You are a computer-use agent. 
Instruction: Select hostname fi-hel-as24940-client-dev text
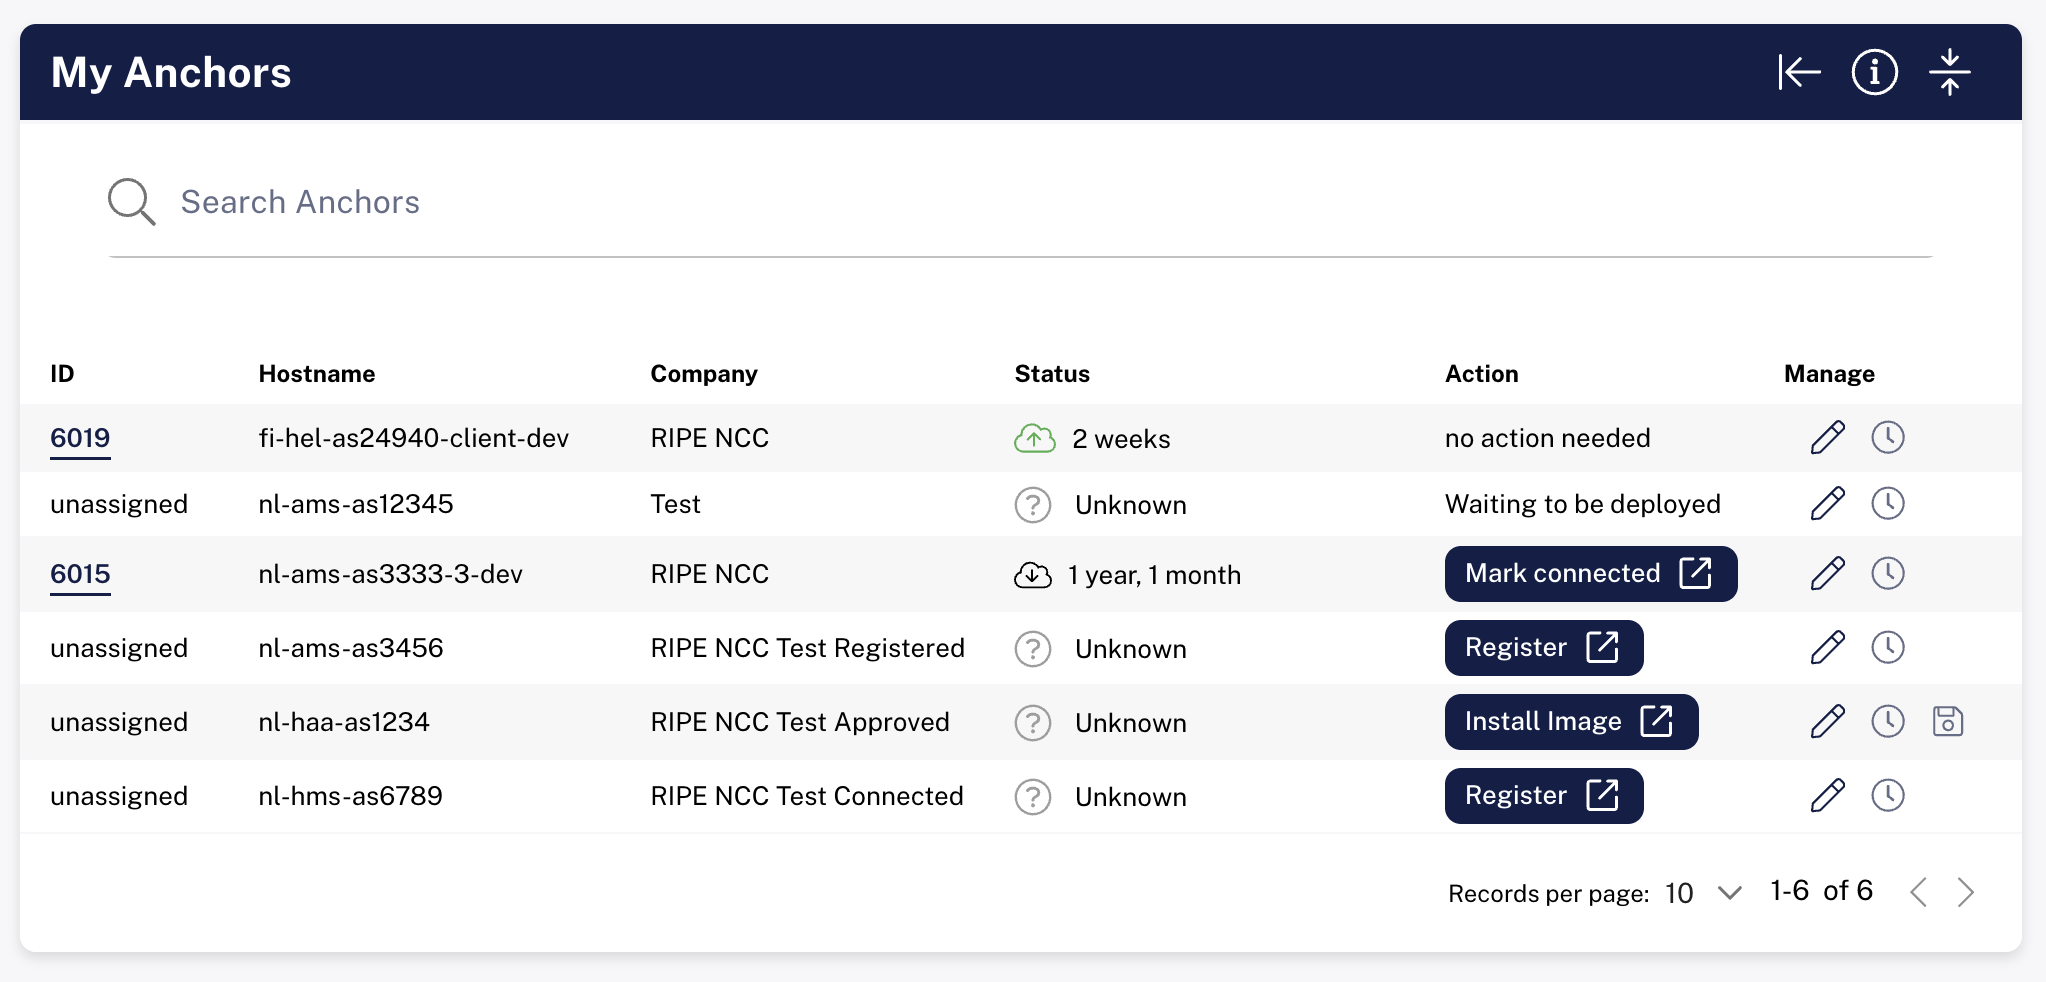[x=413, y=438]
